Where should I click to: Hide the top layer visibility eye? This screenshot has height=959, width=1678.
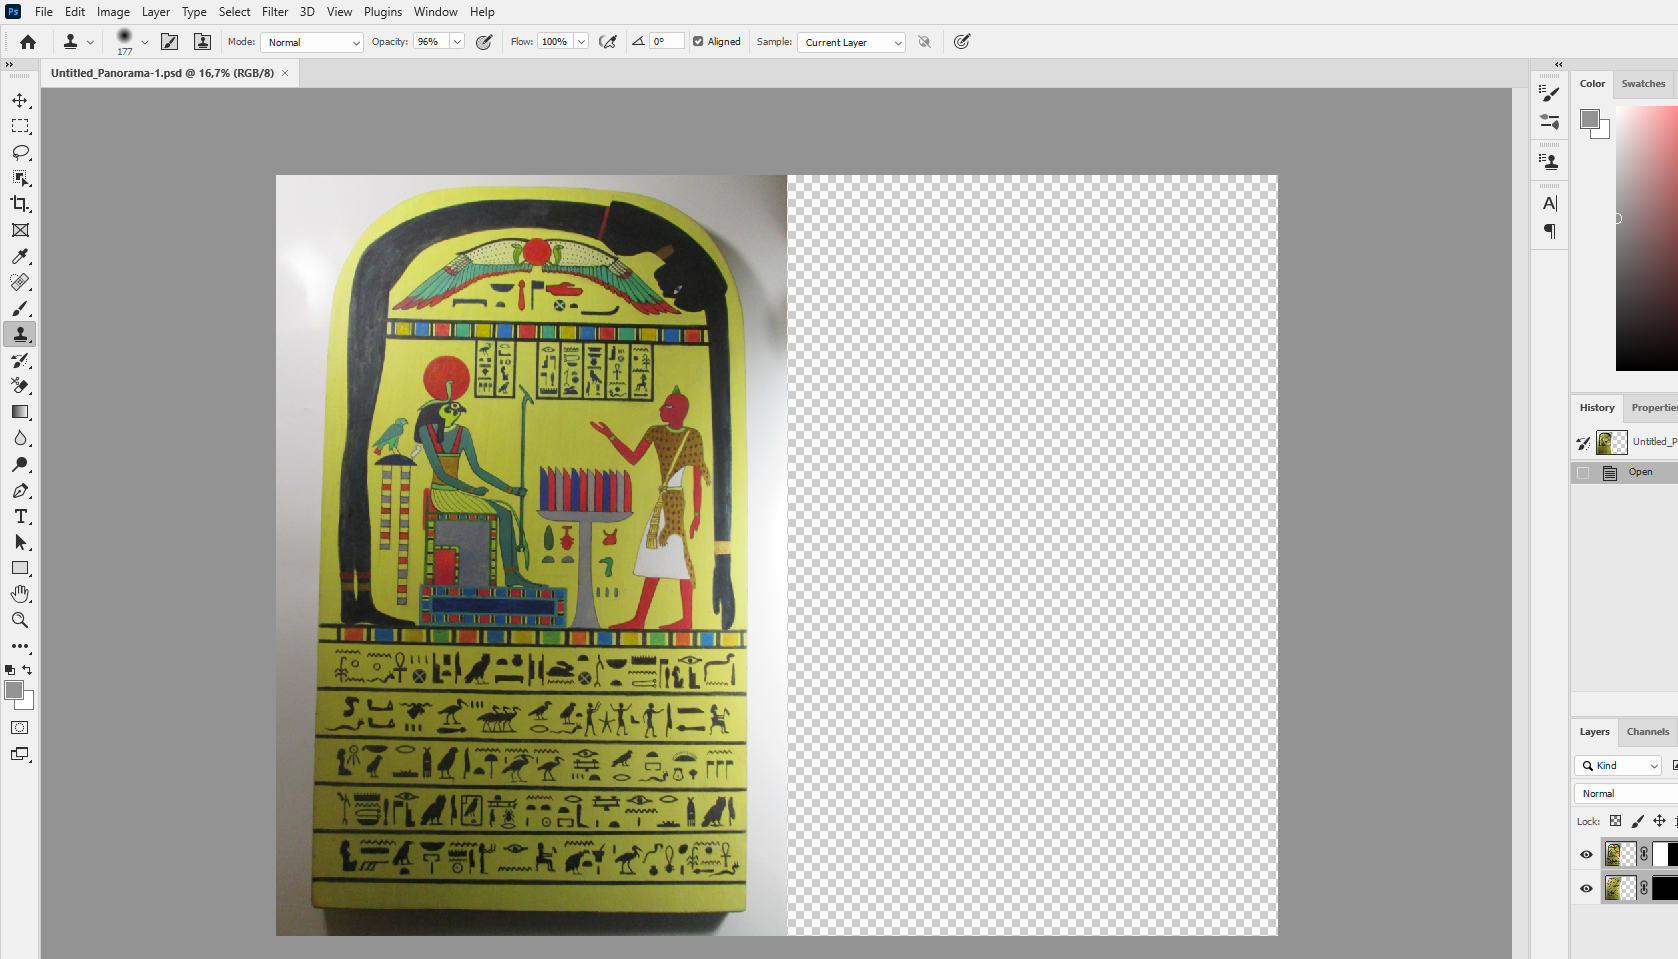1586,854
